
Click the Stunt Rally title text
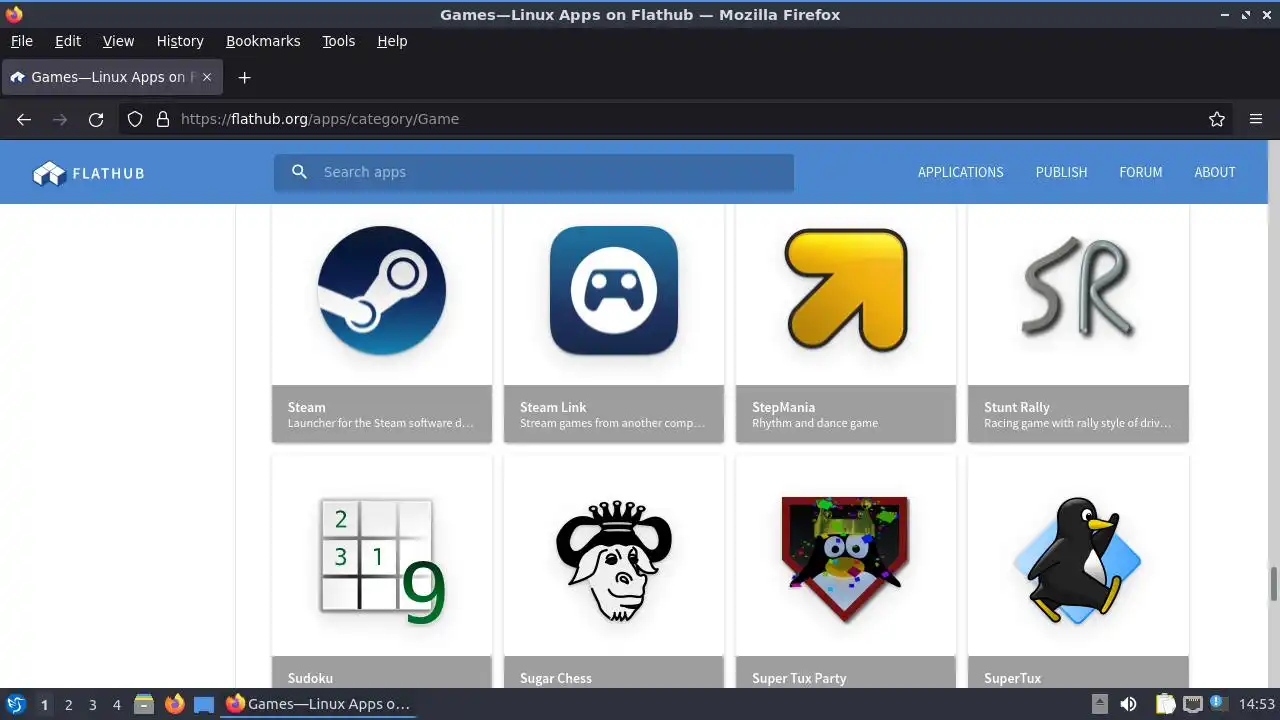[x=1016, y=407]
